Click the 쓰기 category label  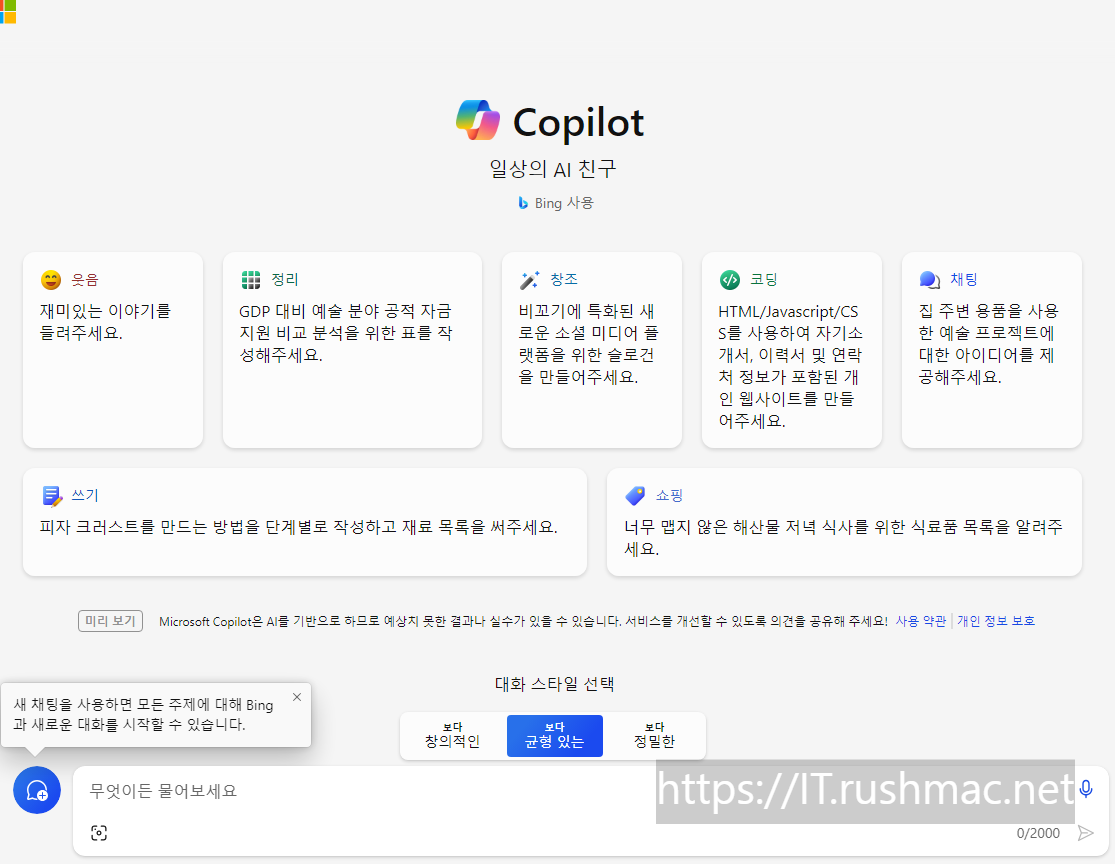pos(85,496)
